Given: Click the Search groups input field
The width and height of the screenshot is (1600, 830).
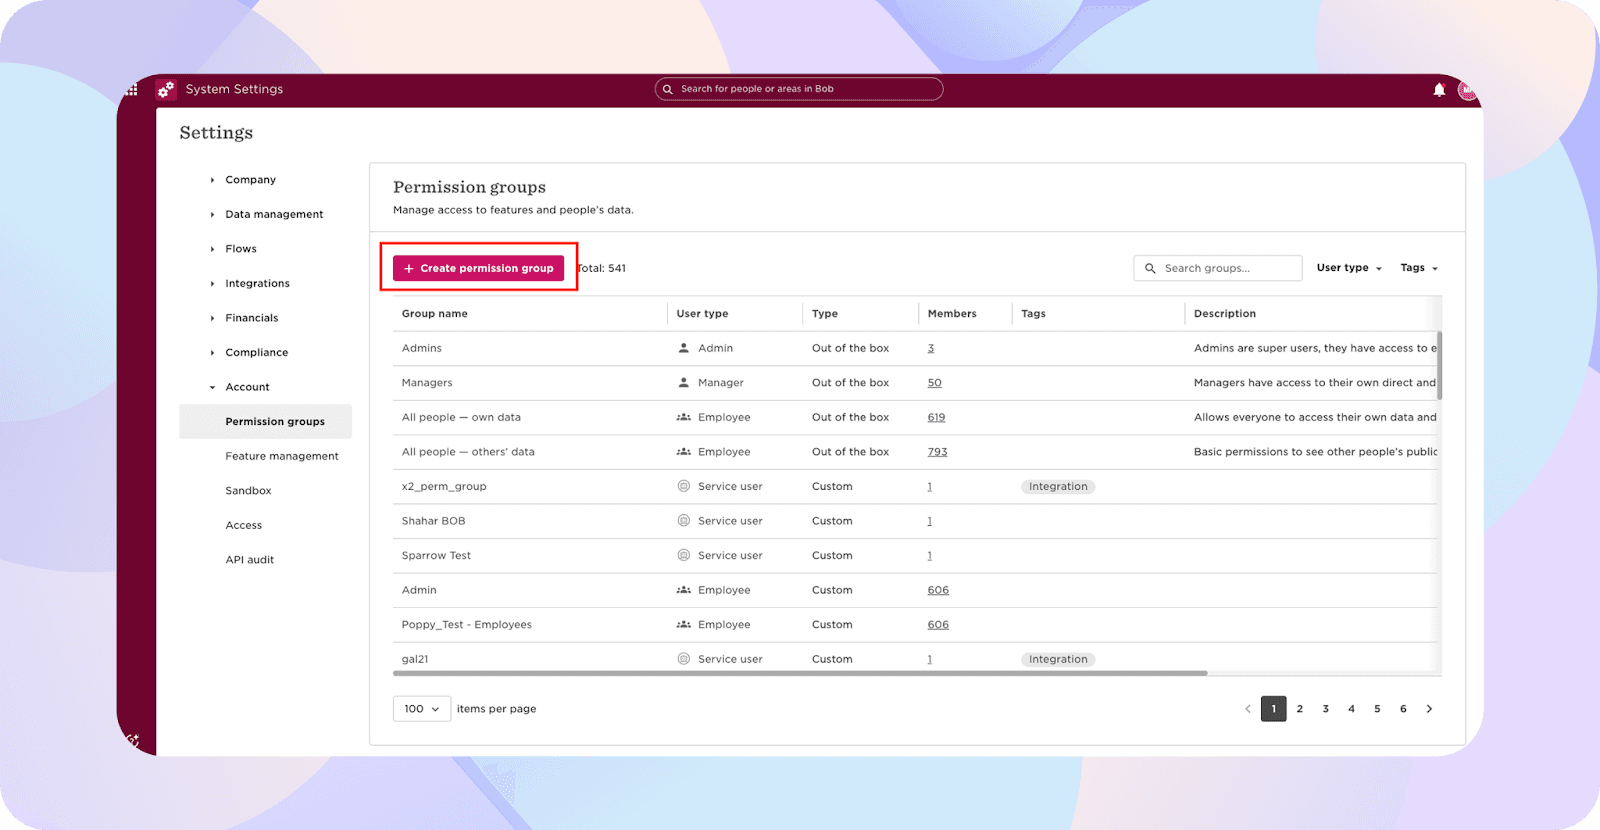Looking at the screenshot, I should click(1218, 268).
